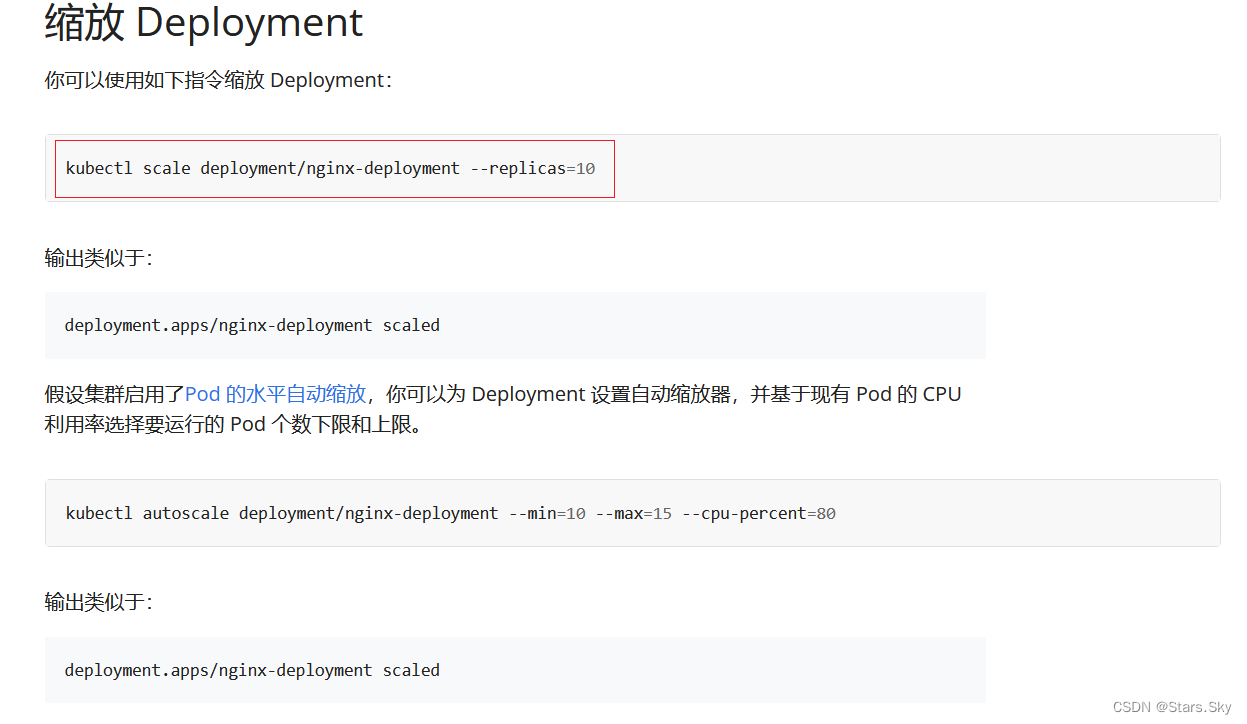
Task: Open the "Pod 的水平自动缩放" link
Action: click(x=275, y=394)
